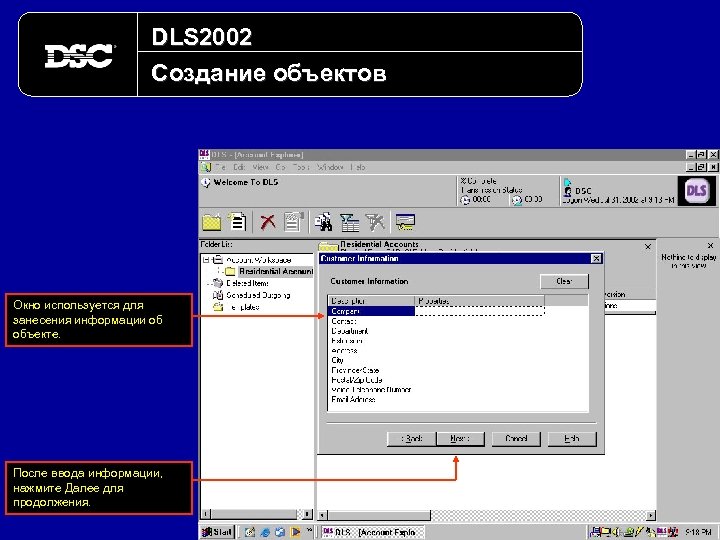Click the first 00:00 clock icon
Image resolution: width=720 pixels, height=540 pixels.
click(x=465, y=200)
